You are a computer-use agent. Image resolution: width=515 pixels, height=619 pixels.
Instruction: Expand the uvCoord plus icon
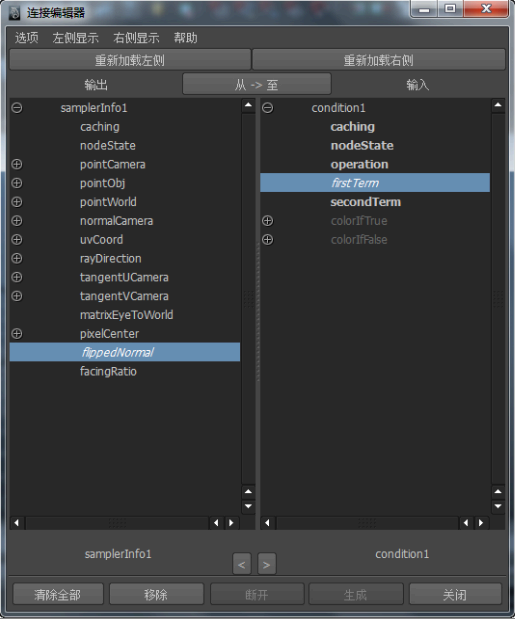tap(17, 240)
